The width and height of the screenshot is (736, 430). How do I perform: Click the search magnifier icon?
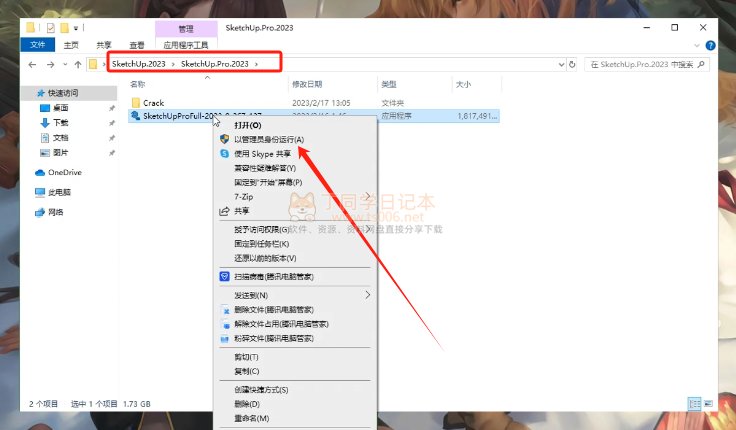(701, 64)
